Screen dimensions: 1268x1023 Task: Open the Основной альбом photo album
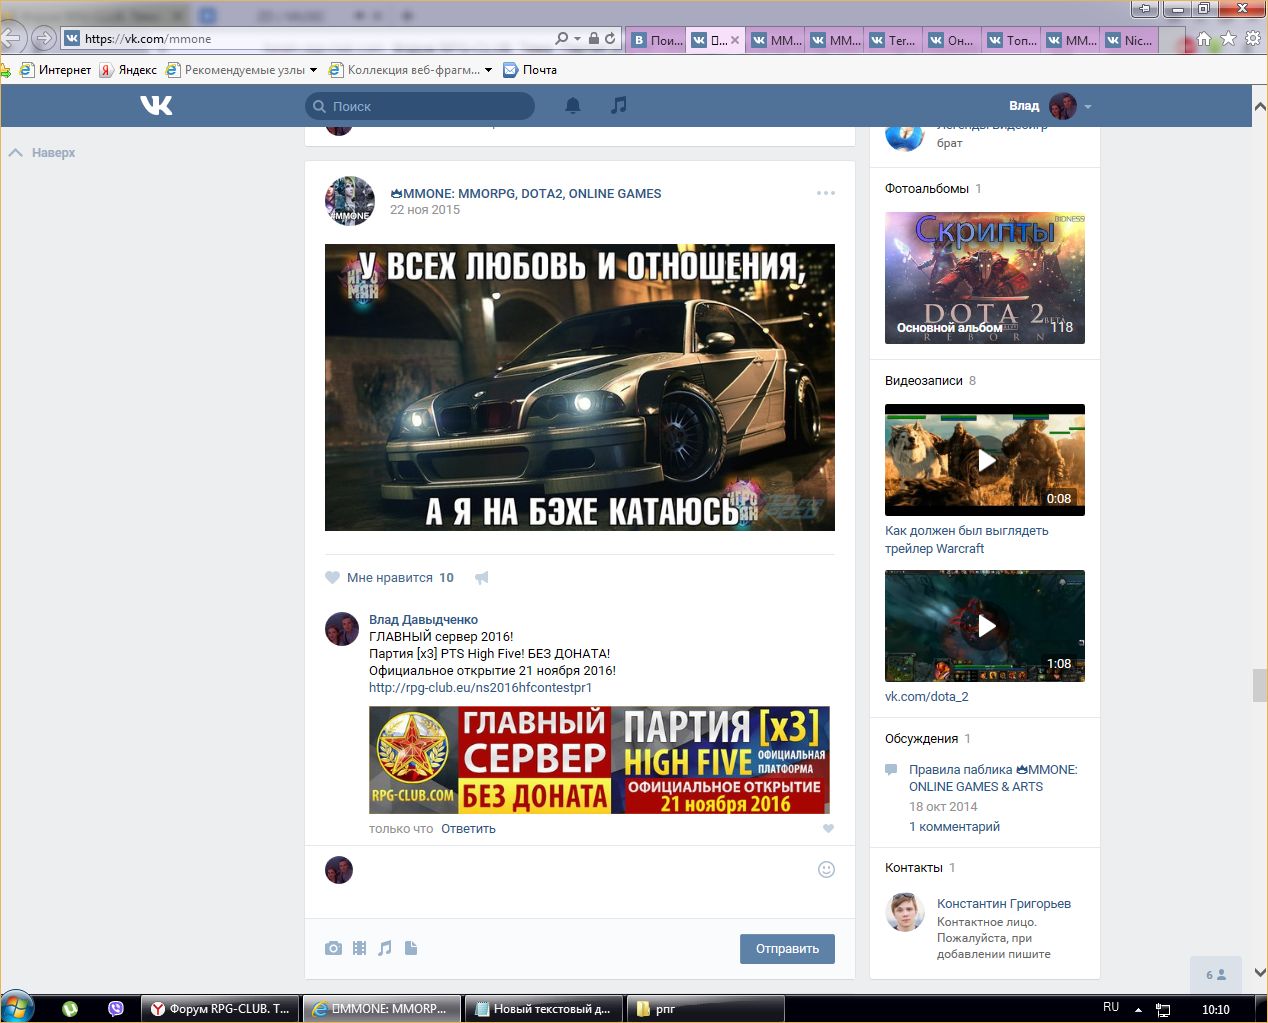pyautogui.click(x=985, y=278)
